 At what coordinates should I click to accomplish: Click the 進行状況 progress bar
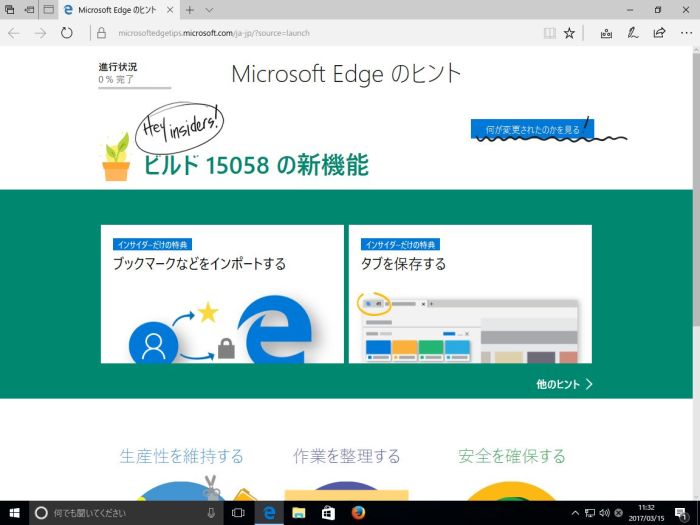tap(134, 87)
